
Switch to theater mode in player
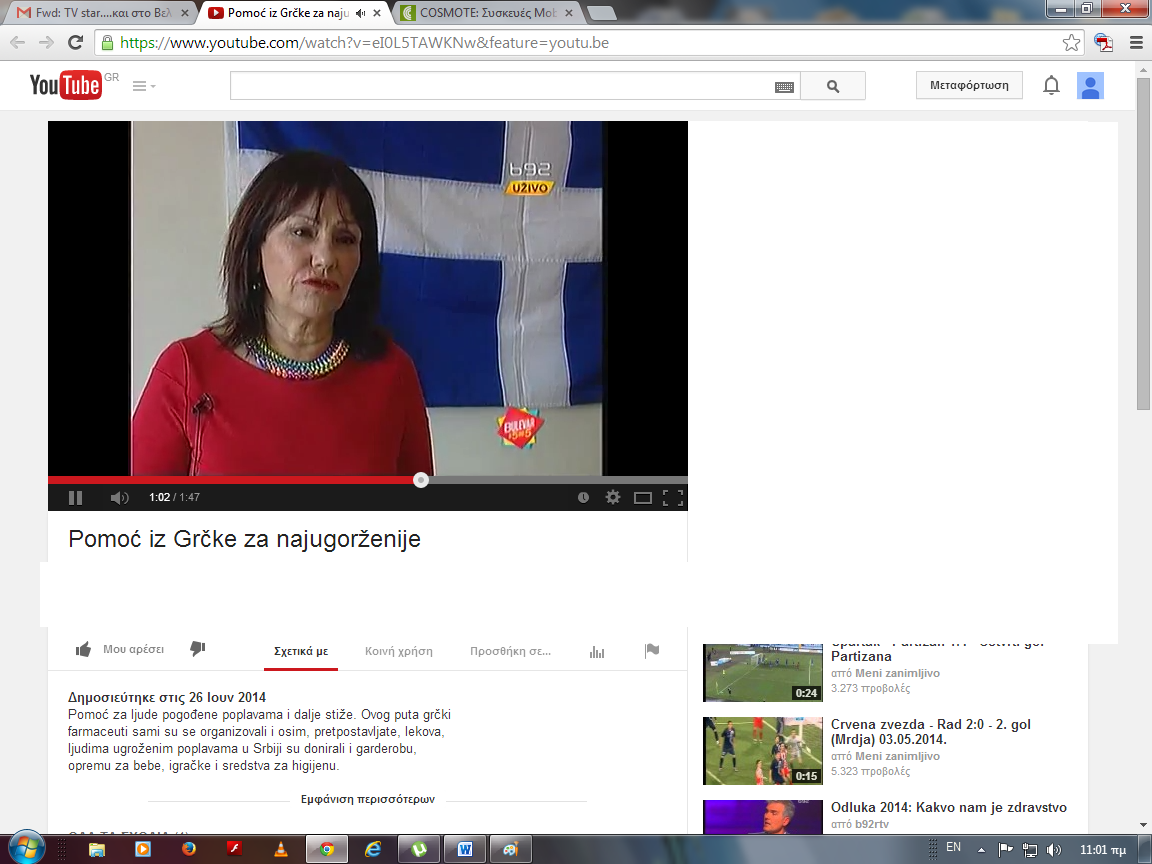(643, 498)
